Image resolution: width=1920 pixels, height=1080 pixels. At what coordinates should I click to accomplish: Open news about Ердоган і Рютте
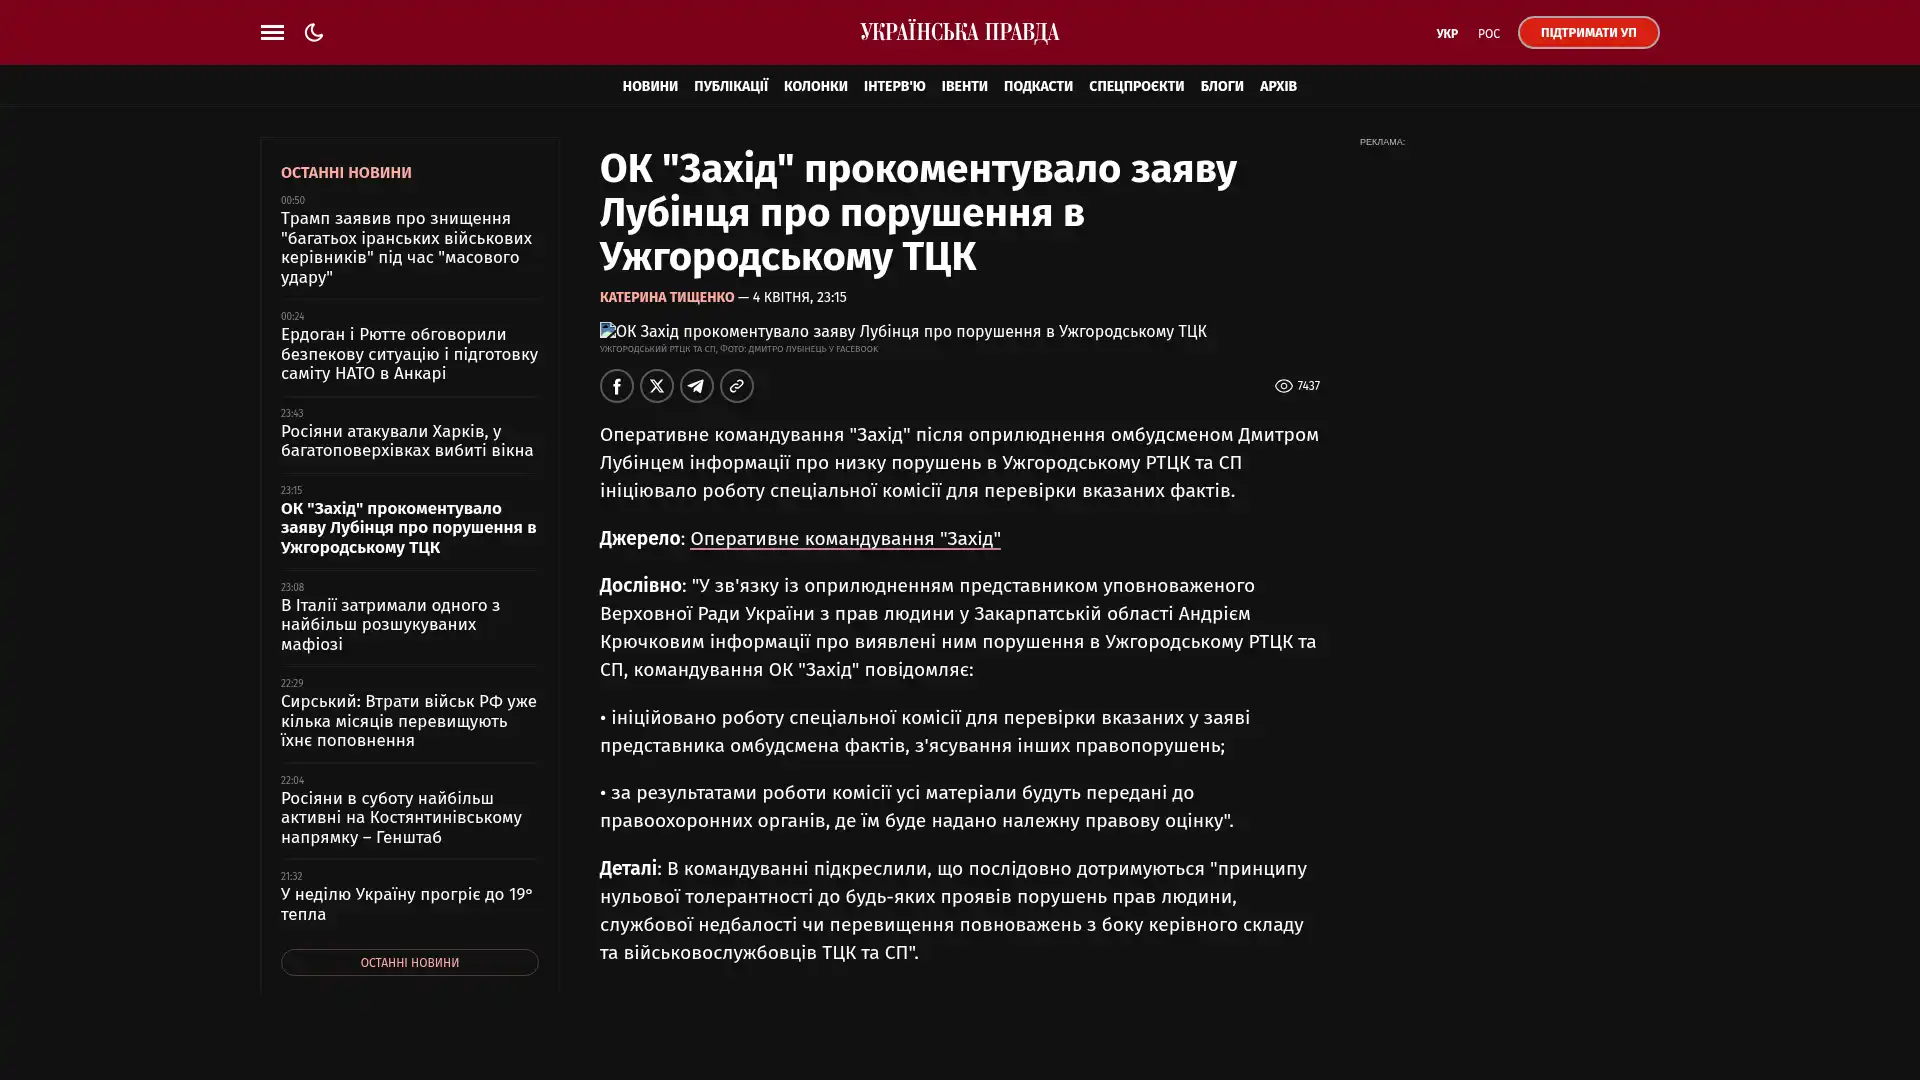pos(408,353)
